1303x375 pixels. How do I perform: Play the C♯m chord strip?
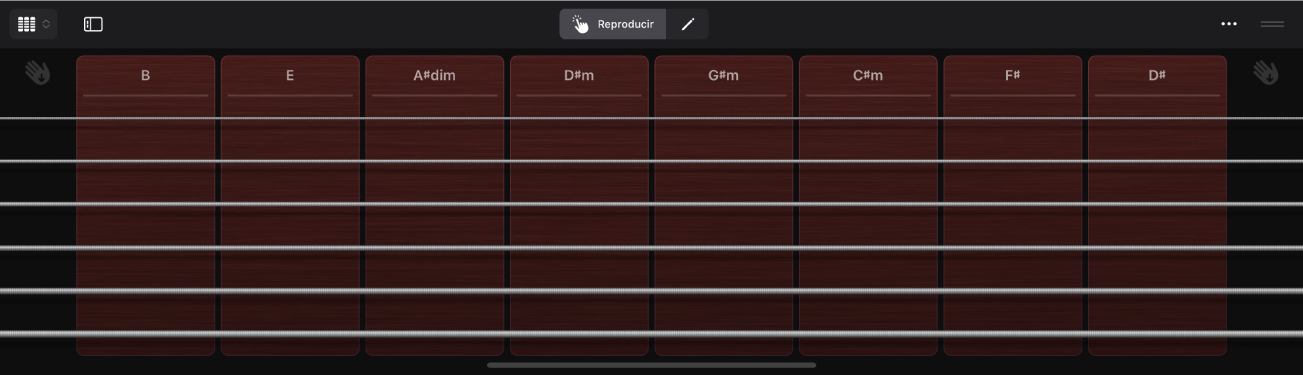868,205
